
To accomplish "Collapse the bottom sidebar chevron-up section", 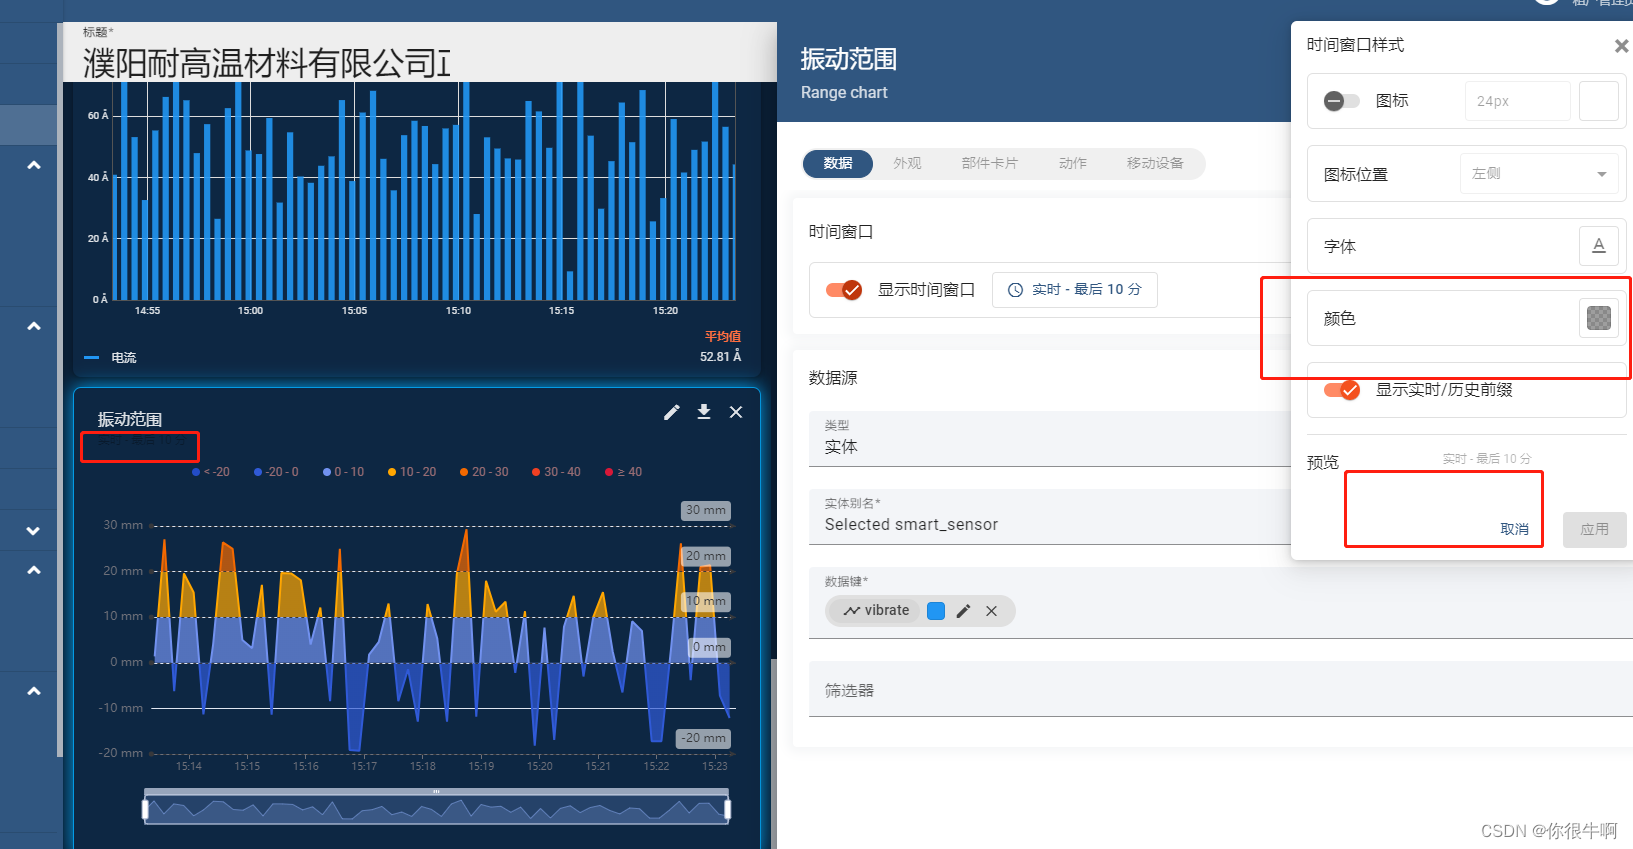I will pos(34,691).
